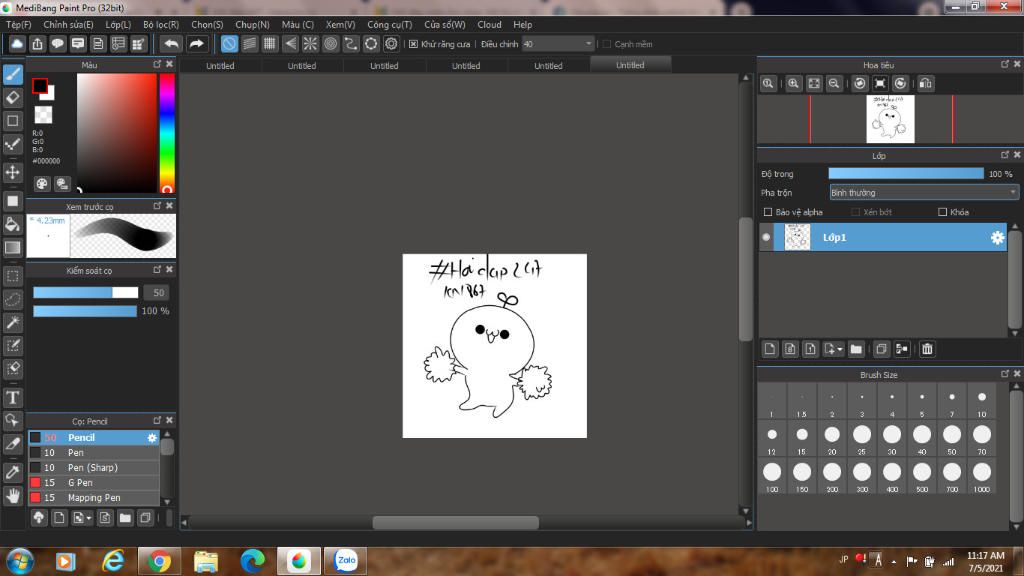The height and width of the screenshot is (576, 1024).
Task: Open the Lớp(L) menu
Action: 118,24
